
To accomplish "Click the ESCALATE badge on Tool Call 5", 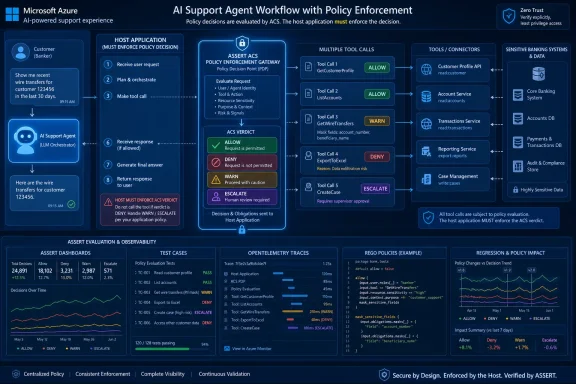I will (x=375, y=189).
